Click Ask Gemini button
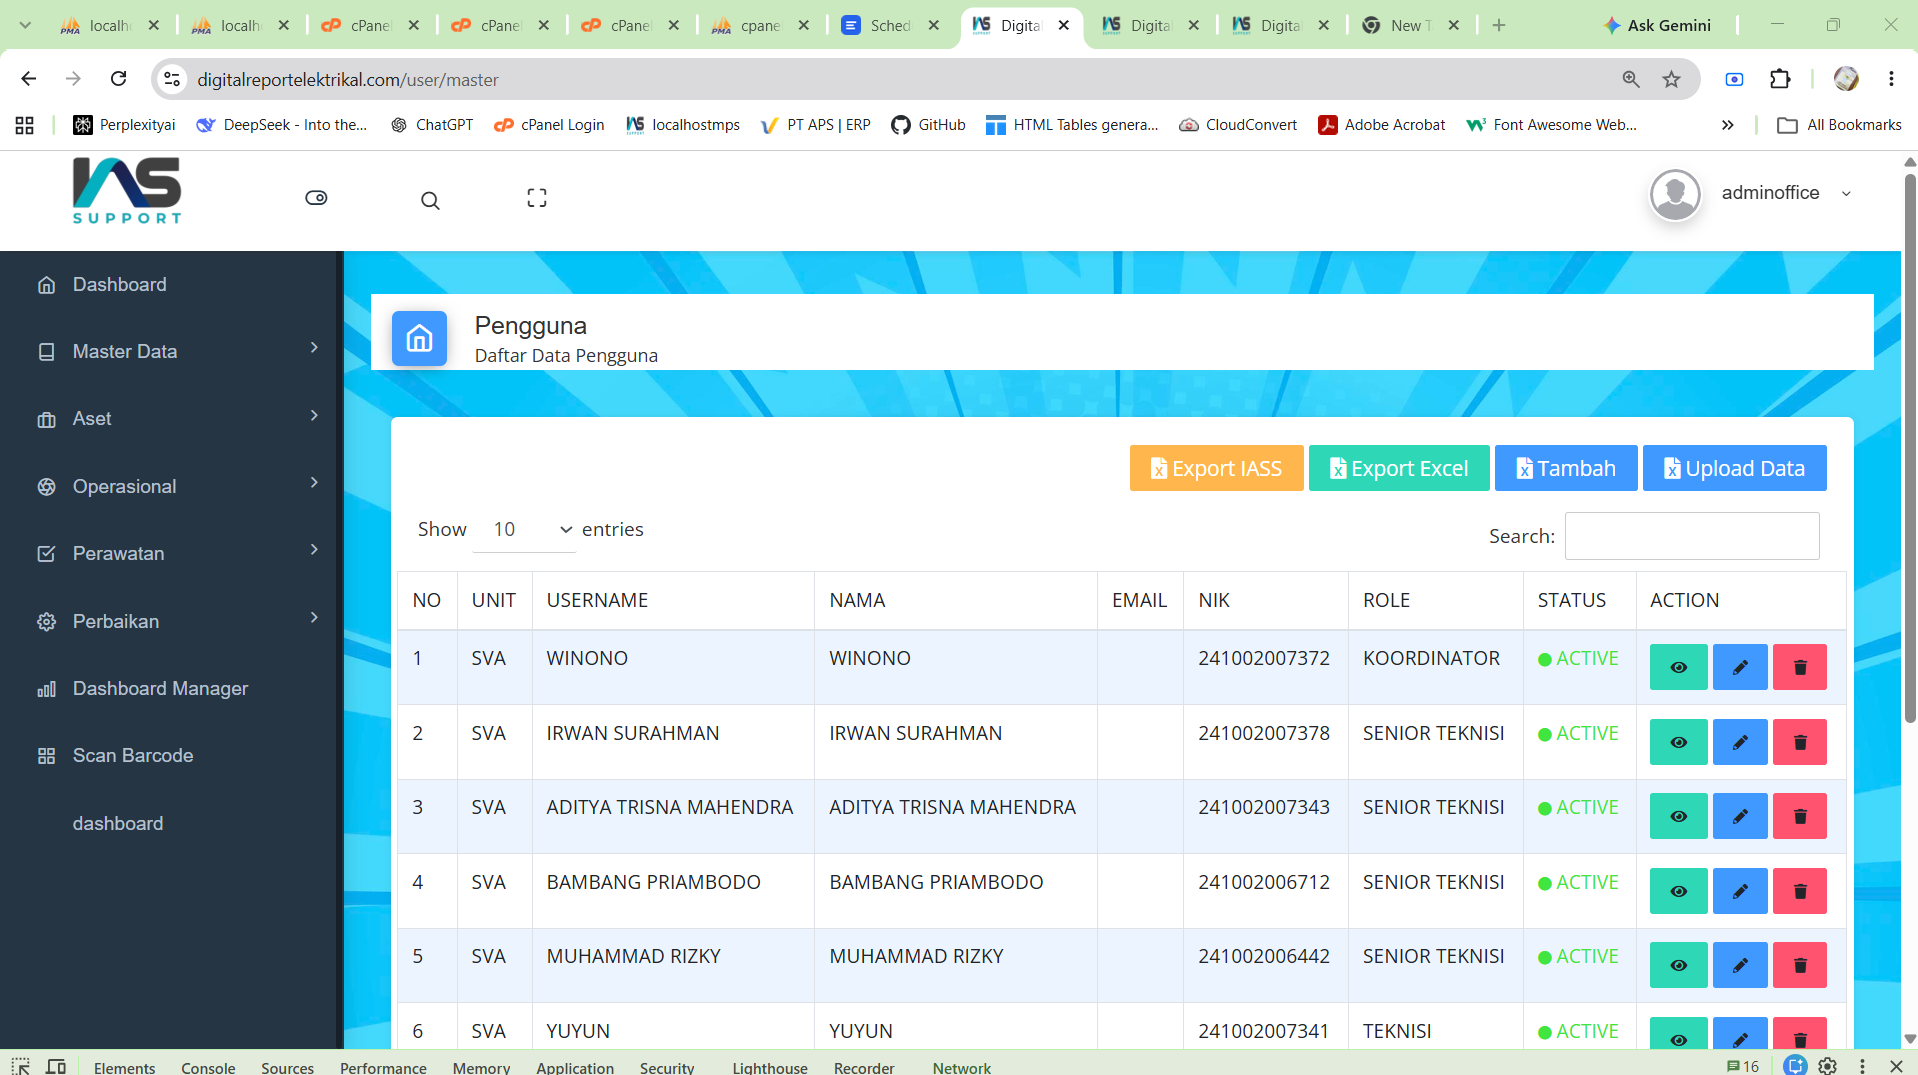The image size is (1918, 1075). coord(1656,25)
